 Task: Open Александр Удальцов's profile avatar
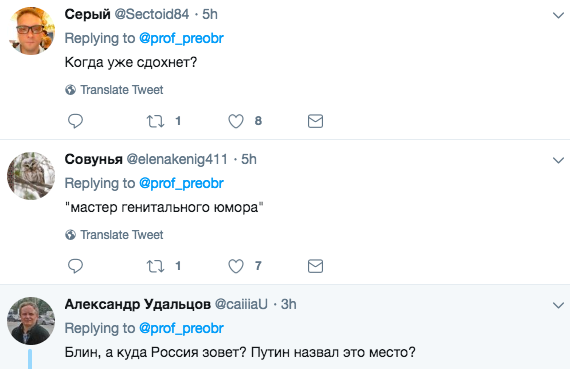point(31,321)
